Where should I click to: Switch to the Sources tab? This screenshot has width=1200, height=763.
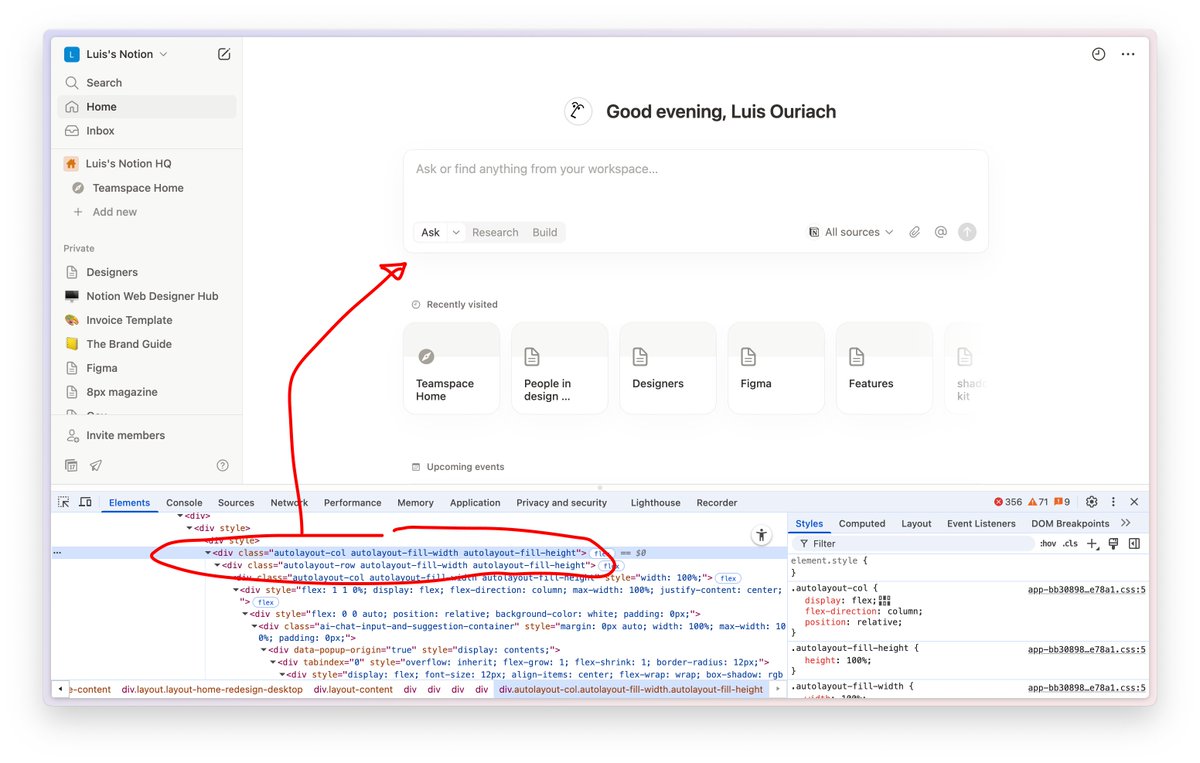pyautogui.click(x=236, y=502)
